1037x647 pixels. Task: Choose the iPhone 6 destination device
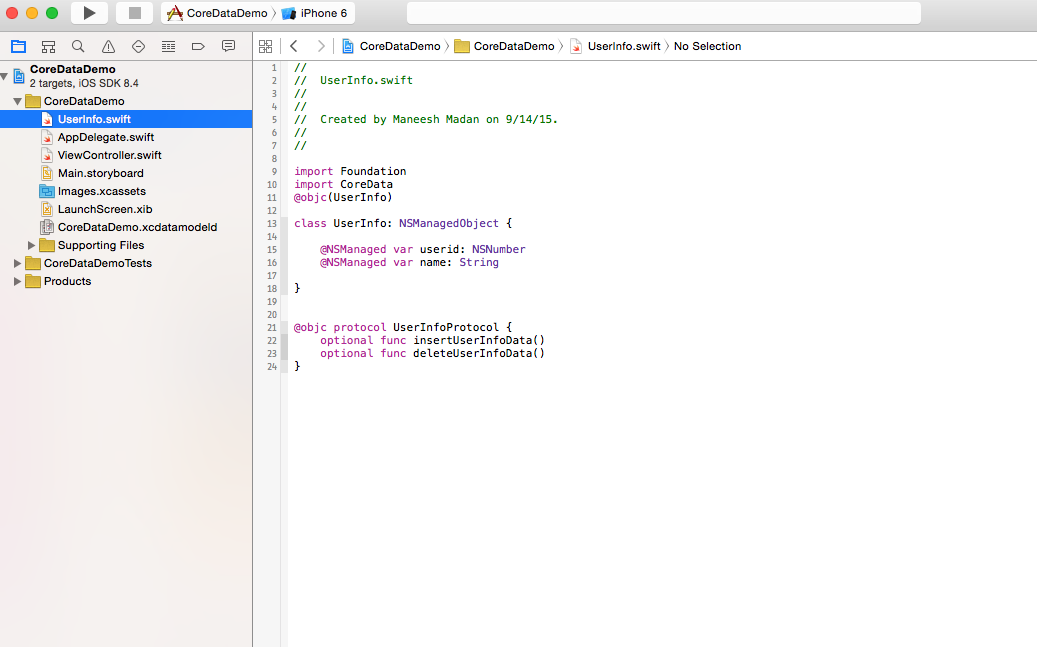[314, 13]
